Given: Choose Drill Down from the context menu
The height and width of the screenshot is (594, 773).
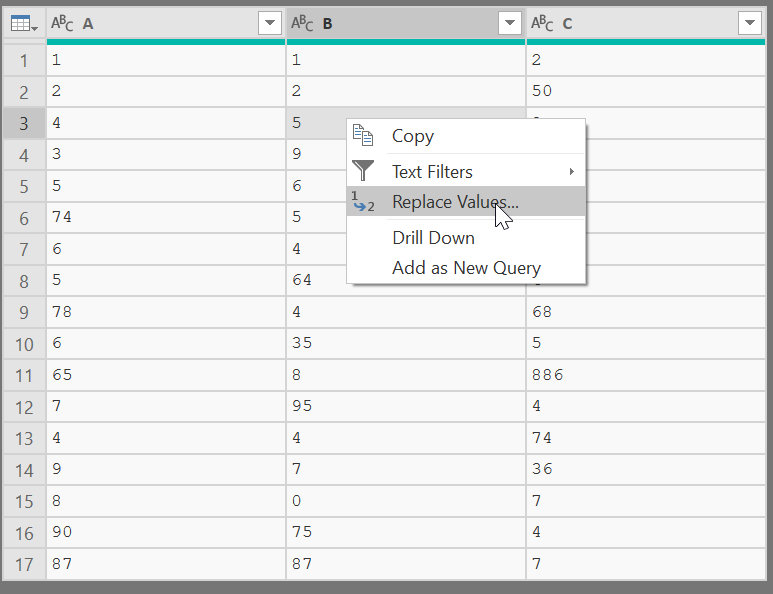Looking at the screenshot, I should [x=466, y=238].
